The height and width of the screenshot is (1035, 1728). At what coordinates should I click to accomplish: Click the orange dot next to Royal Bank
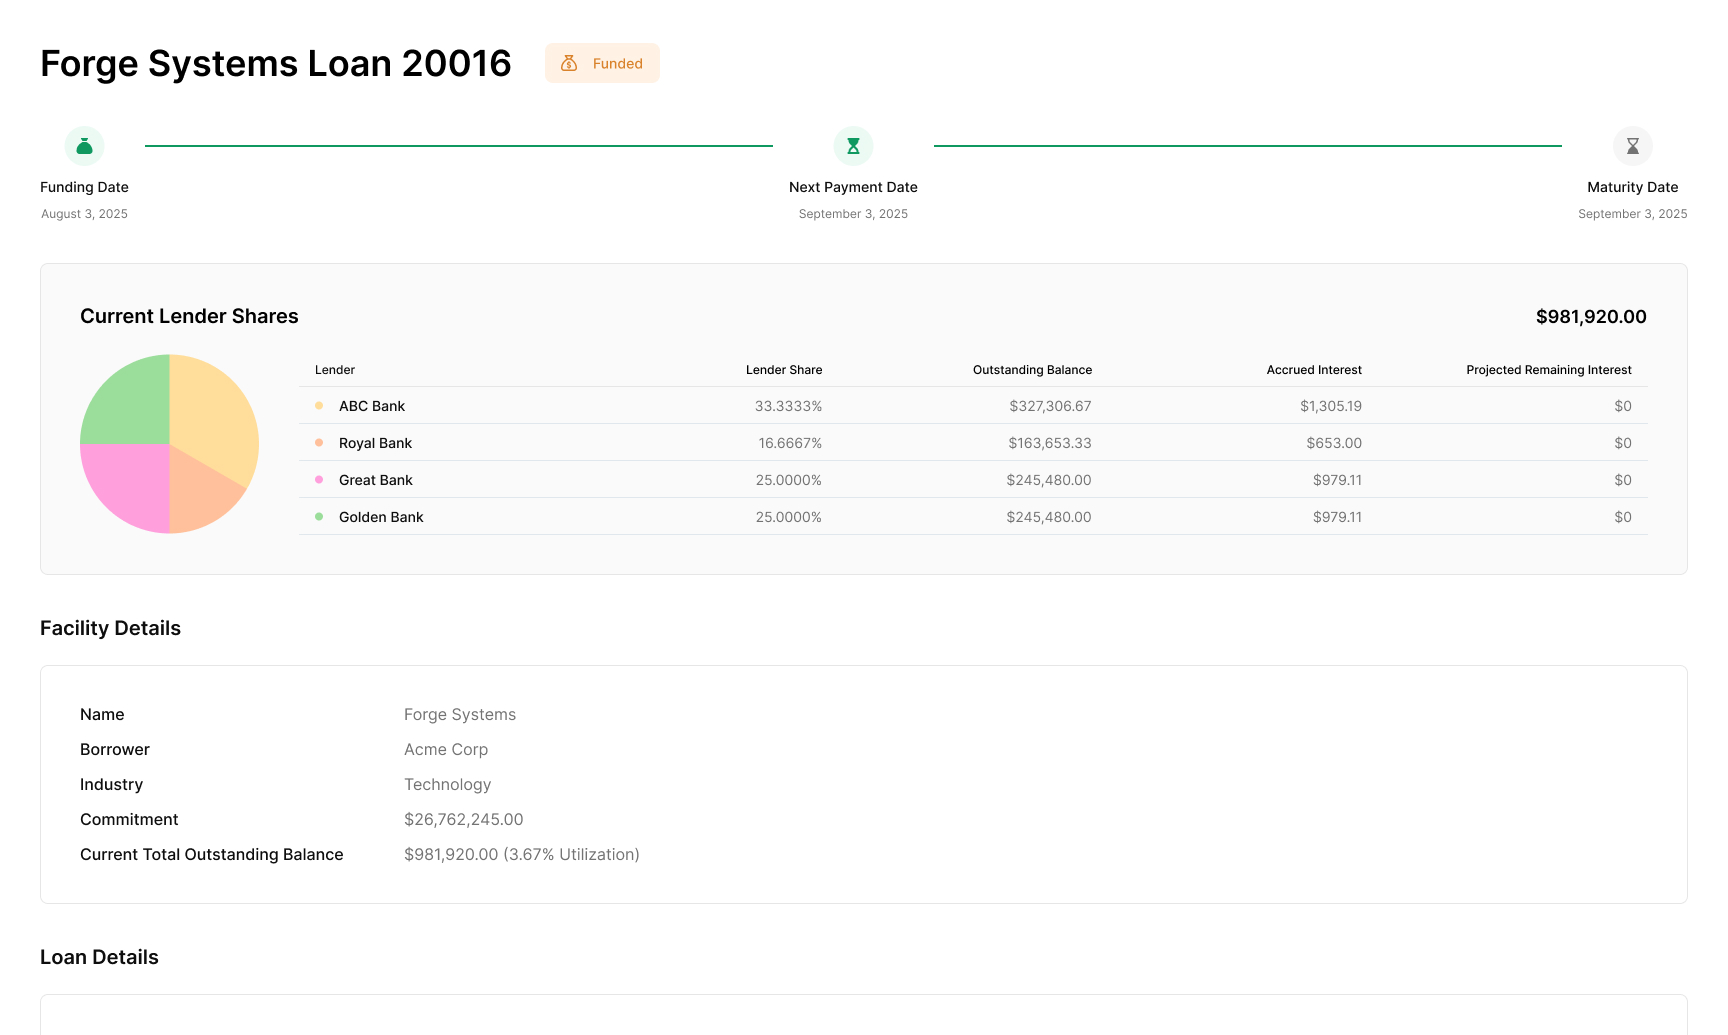click(319, 442)
